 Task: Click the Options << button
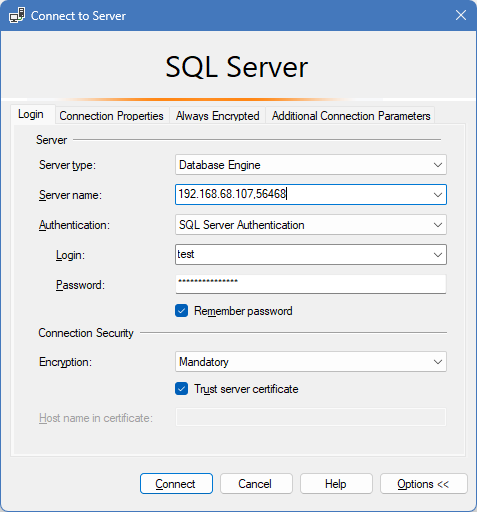[424, 483]
